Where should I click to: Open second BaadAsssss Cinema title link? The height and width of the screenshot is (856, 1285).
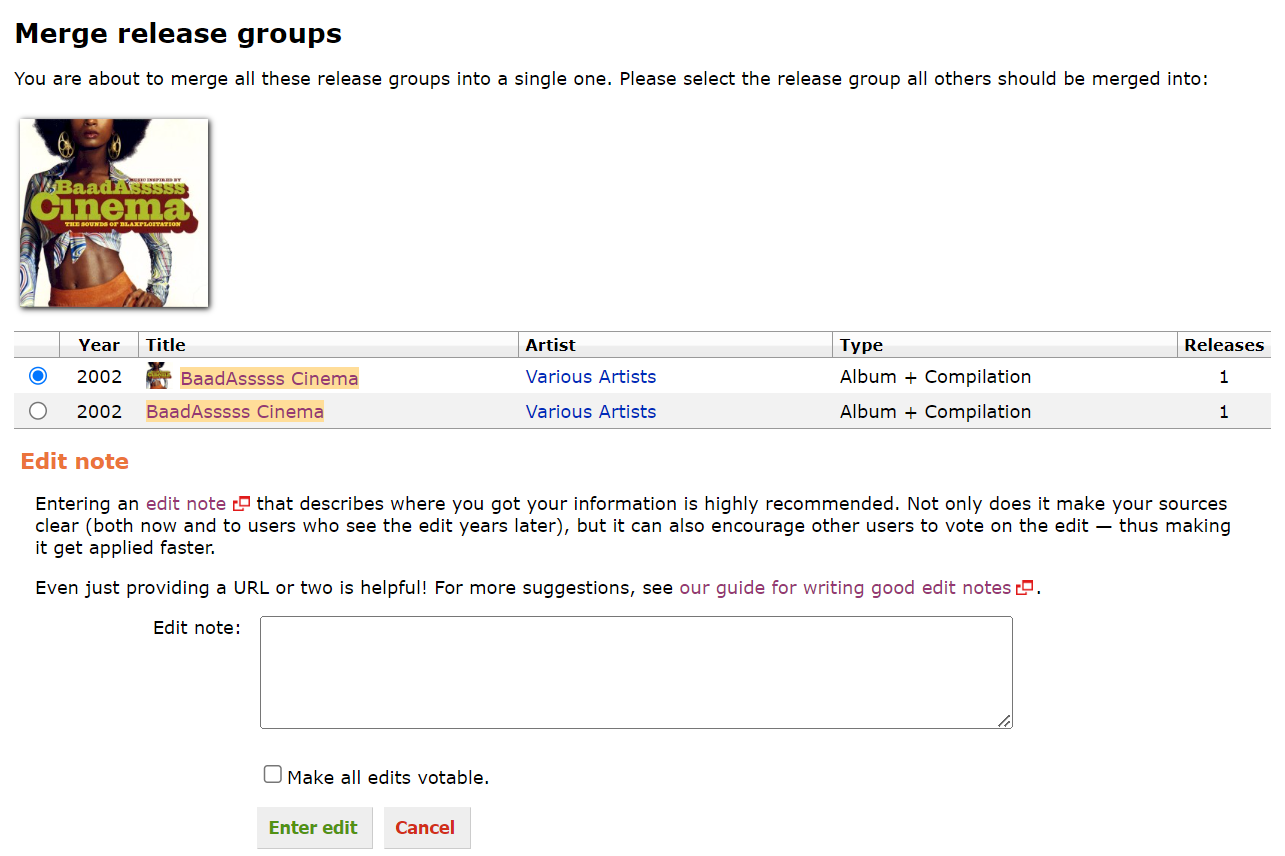tap(235, 412)
